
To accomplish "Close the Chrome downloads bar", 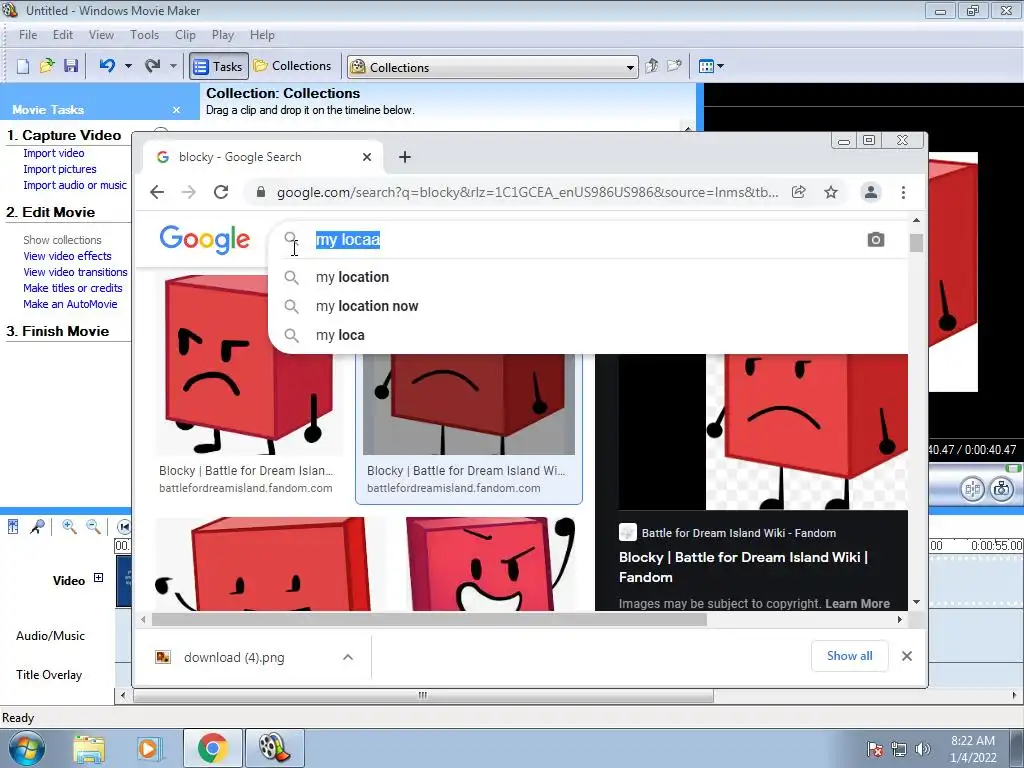I will 906,656.
